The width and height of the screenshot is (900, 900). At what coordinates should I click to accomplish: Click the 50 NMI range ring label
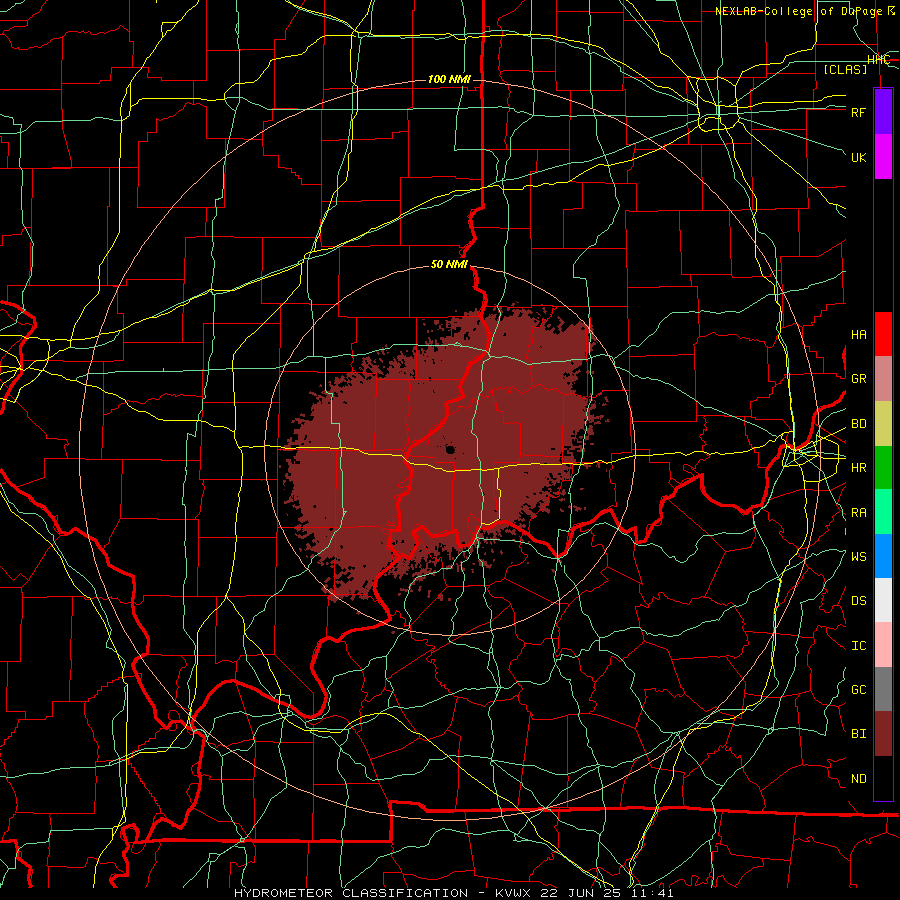click(449, 265)
